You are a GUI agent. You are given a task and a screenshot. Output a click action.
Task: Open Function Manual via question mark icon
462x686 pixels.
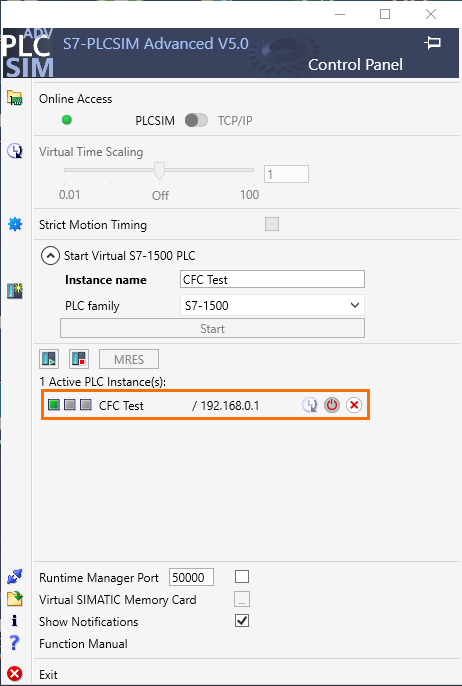click(x=14, y=643)
